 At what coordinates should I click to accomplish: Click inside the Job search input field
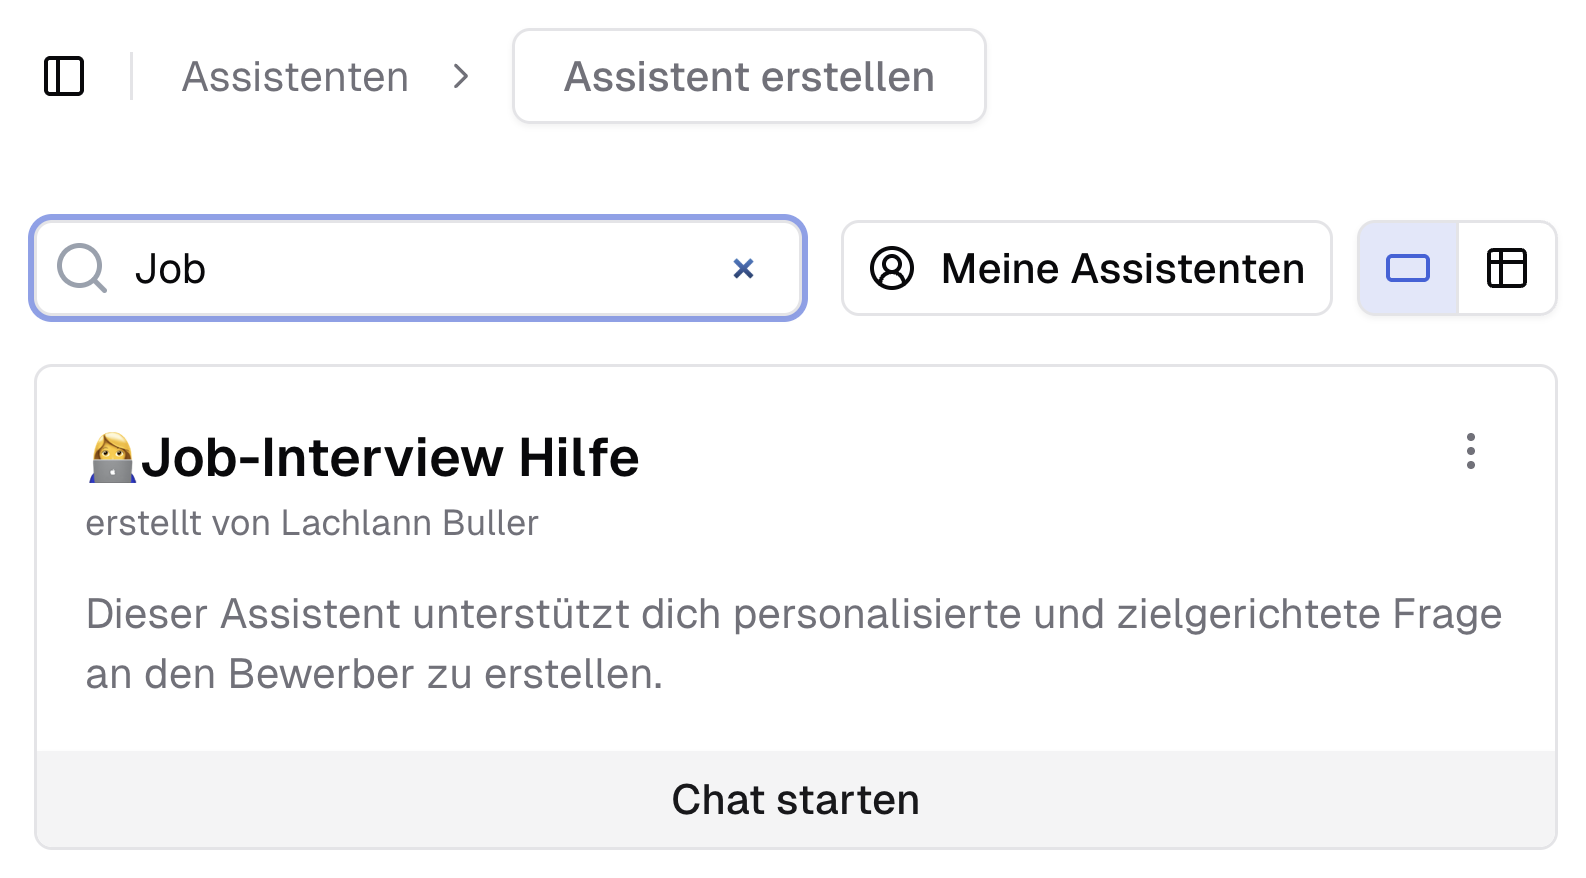point(400,268)
